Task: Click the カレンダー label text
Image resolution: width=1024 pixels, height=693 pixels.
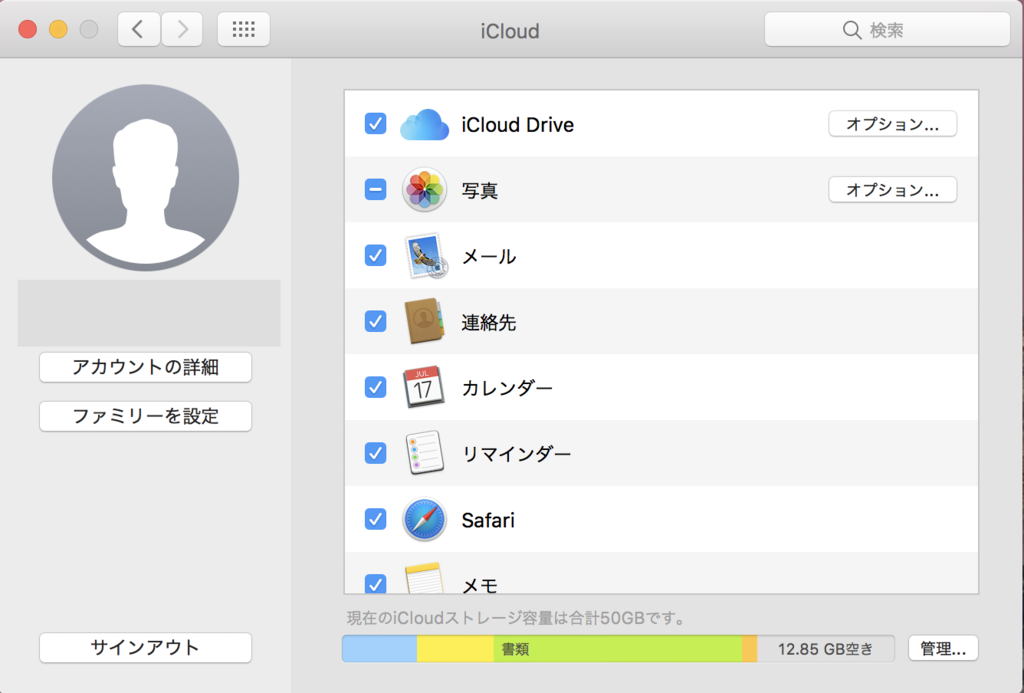Action: (x=507, y=389)
